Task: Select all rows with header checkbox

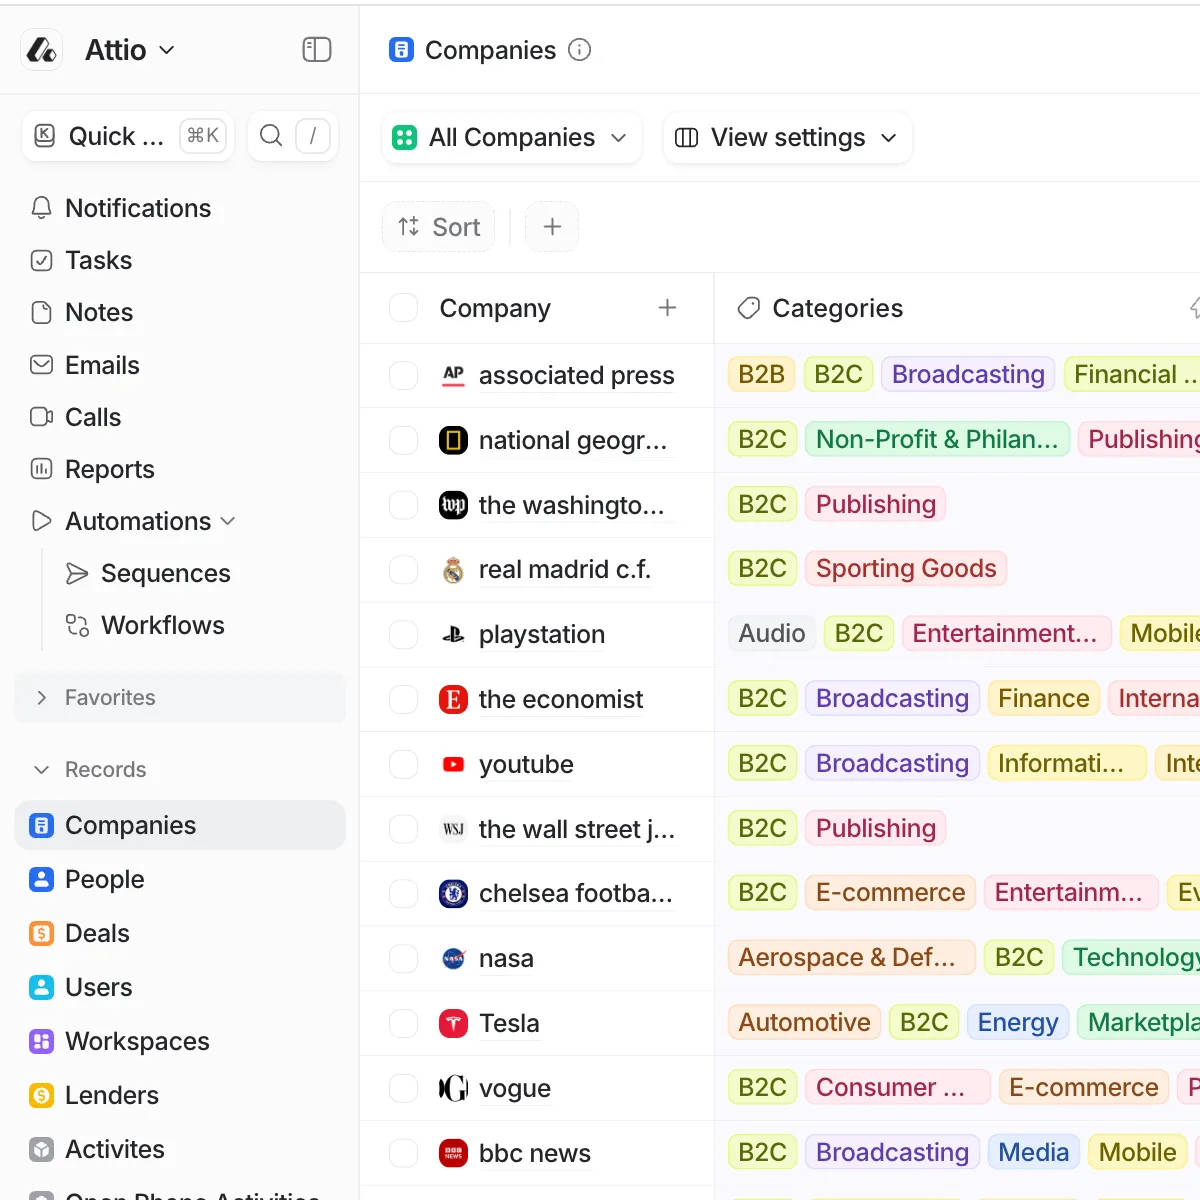Action: click(403, 308)
